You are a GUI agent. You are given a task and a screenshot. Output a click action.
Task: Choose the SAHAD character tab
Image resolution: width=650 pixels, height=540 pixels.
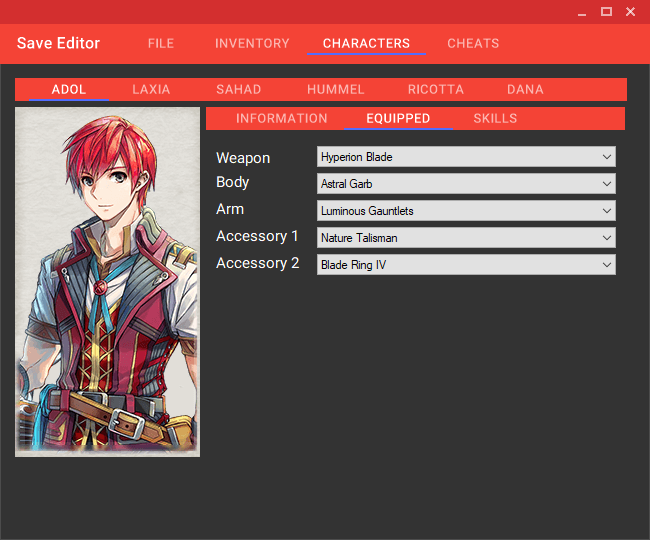pyautogui.click(x=238, y=90)
